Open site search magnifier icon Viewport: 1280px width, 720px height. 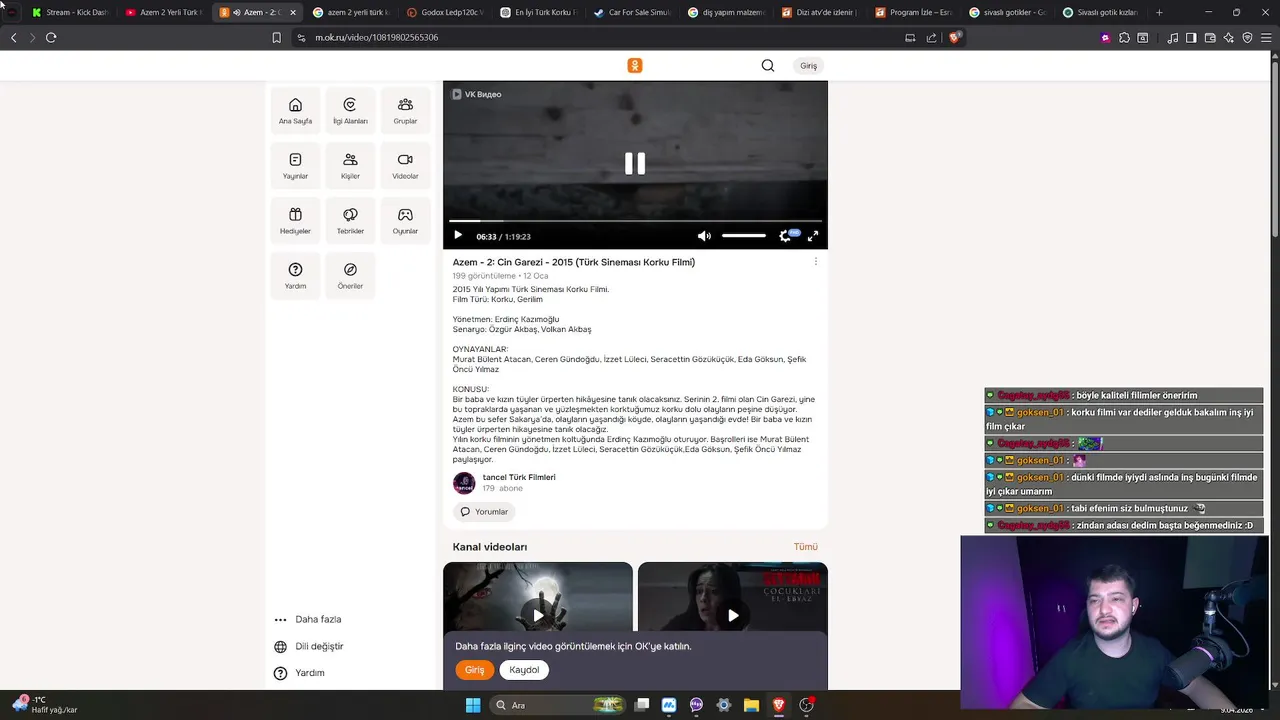point(768,65)
